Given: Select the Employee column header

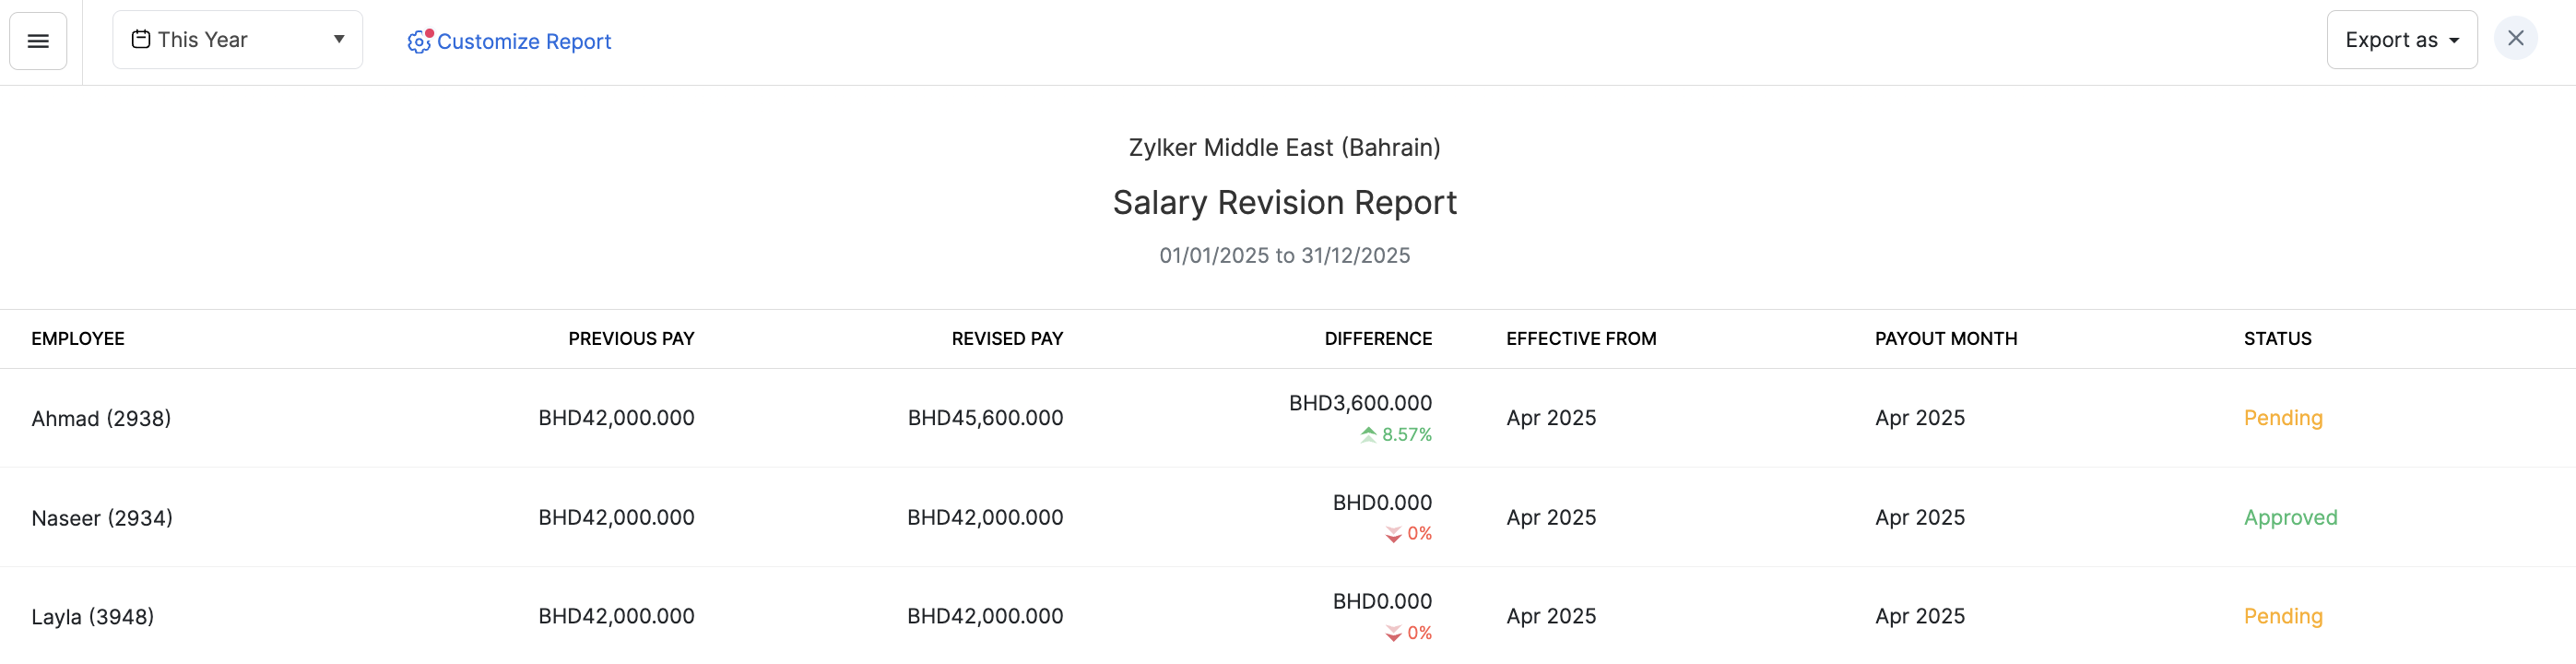Looking at the screenshot, I should pos(78,339).
